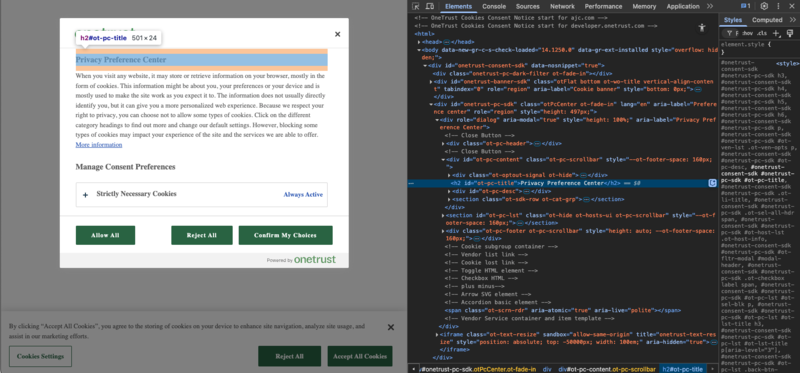Expand the ot-pc-desc div node
800x373 pixels.
[449, 191]
